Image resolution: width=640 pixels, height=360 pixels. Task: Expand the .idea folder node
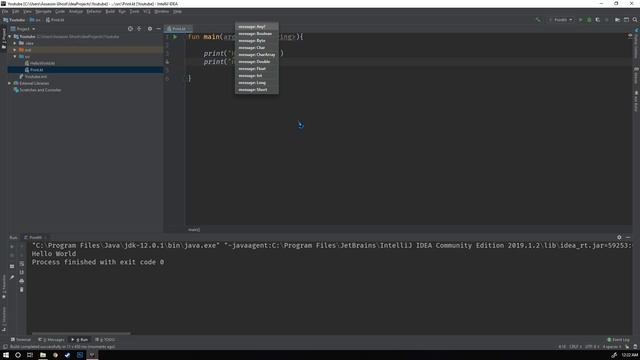point(15,43)
